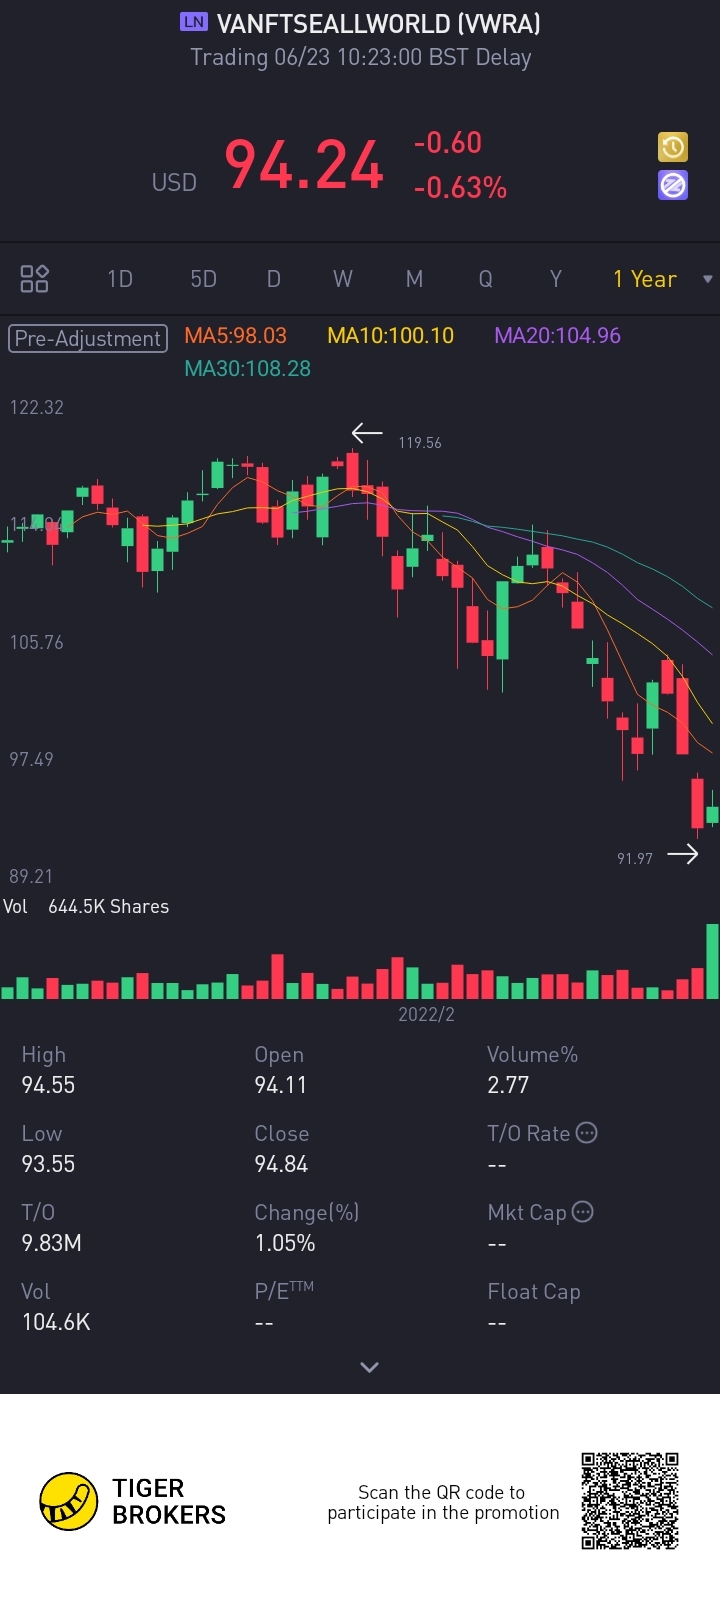720x1610 pixels.
Task: Open the 1 Year period dropdown arrow
Action: coord(708,279)
